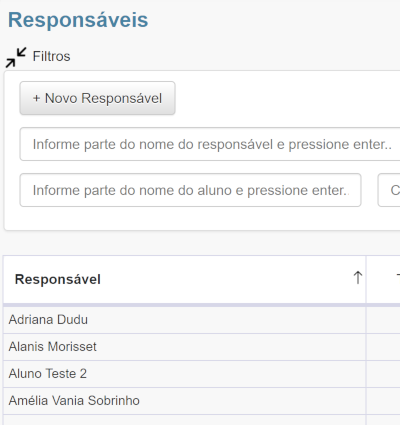Open the Amélia Vania Sobrinho entry

pyautogui.click(x=74, y=401)
